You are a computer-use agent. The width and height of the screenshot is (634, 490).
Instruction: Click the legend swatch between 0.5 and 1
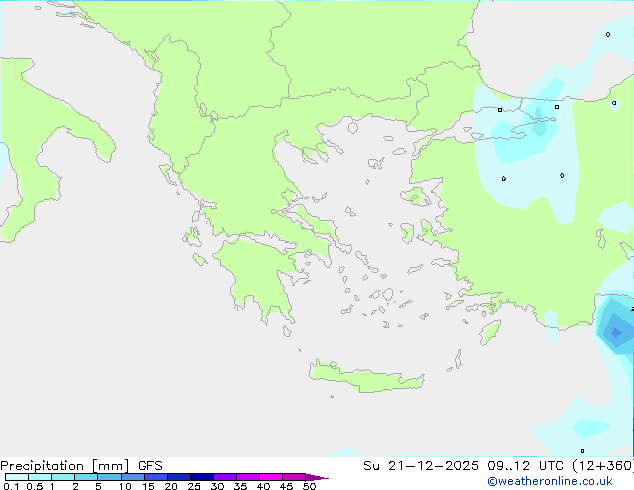[40, 477]
